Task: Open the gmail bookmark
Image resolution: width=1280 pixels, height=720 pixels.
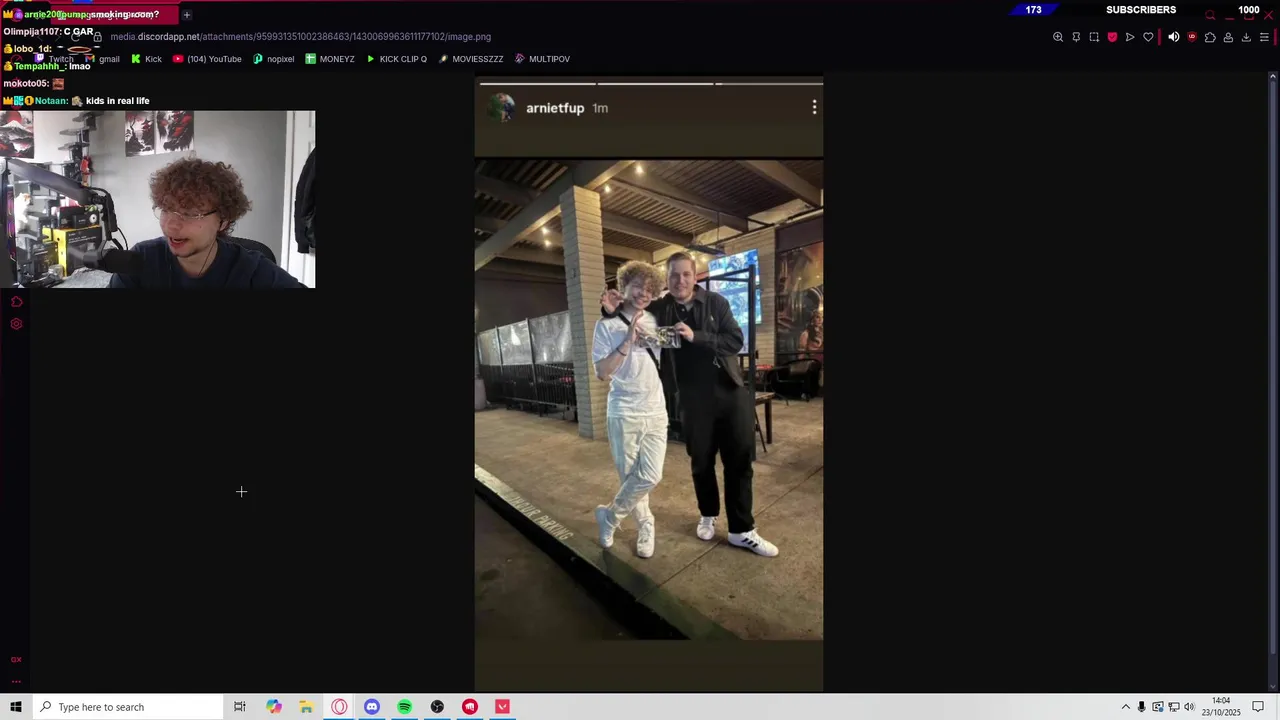Action: [x=103, y=59]
